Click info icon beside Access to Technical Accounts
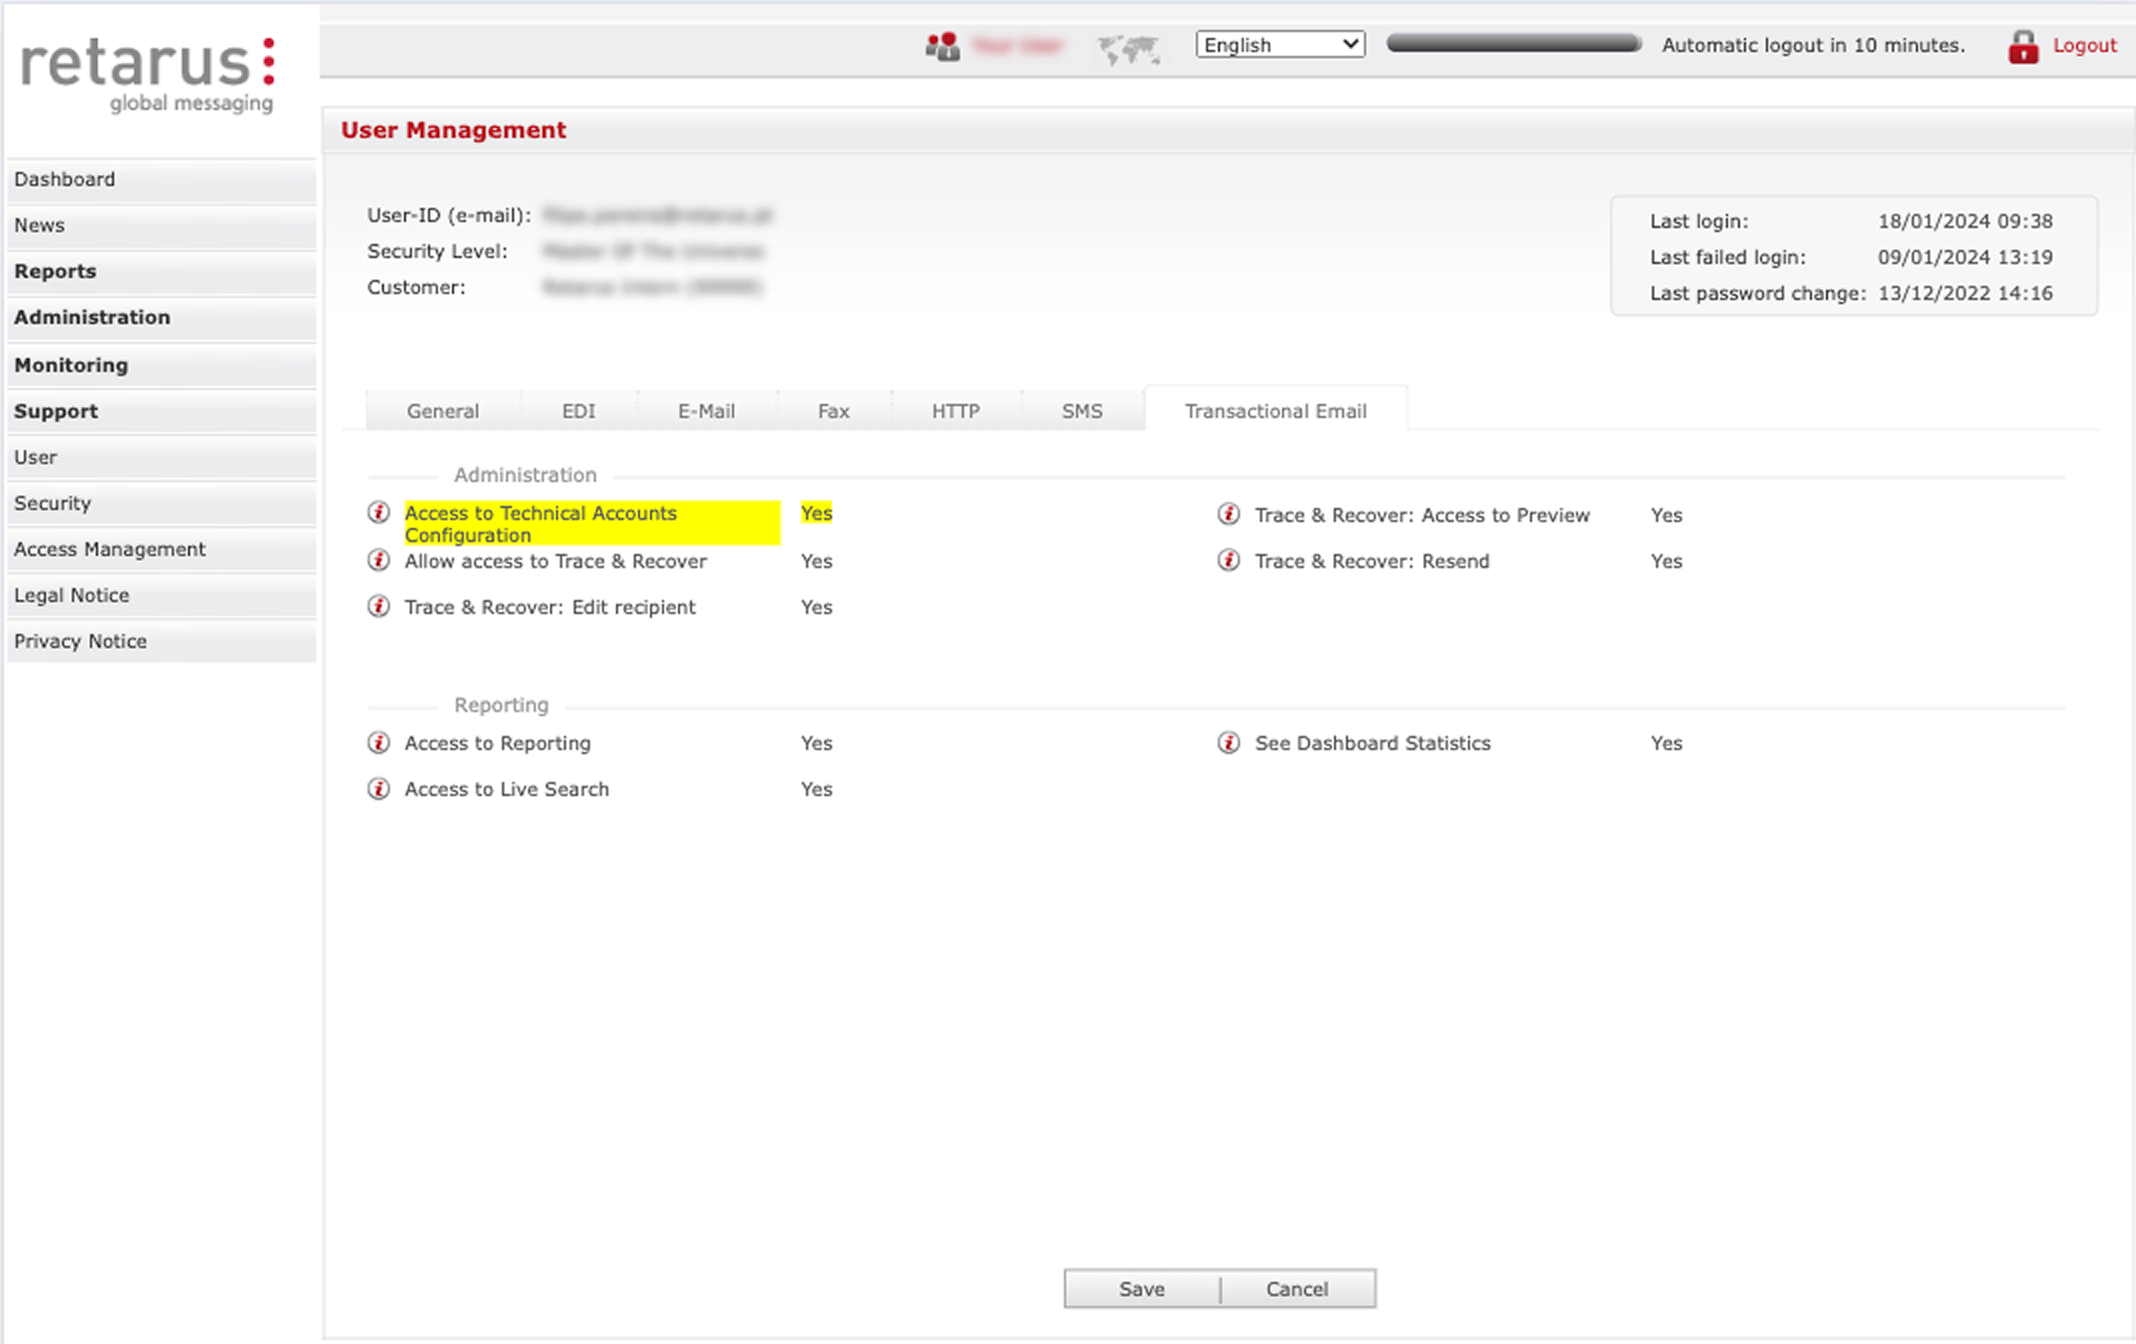Image resolution: width=2136 pixels, height=1344 pixels. [378, 513]
